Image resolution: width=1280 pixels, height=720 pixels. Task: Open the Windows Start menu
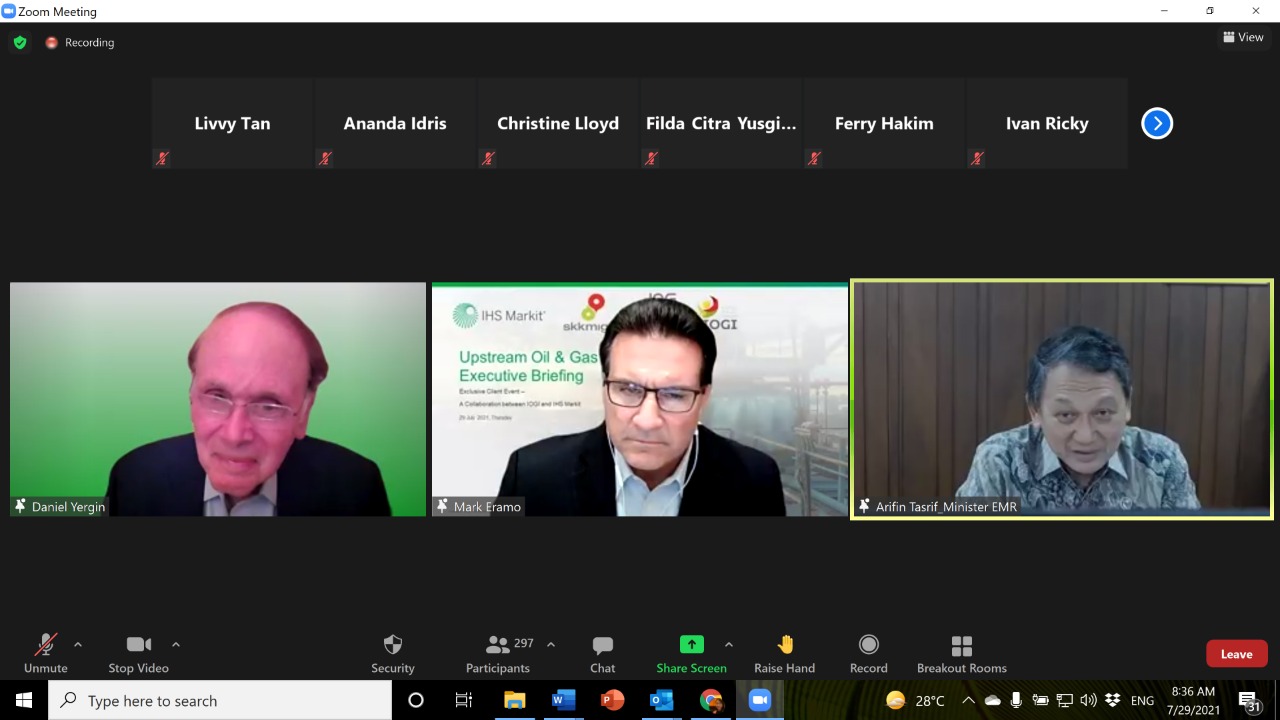coord(24,700)
